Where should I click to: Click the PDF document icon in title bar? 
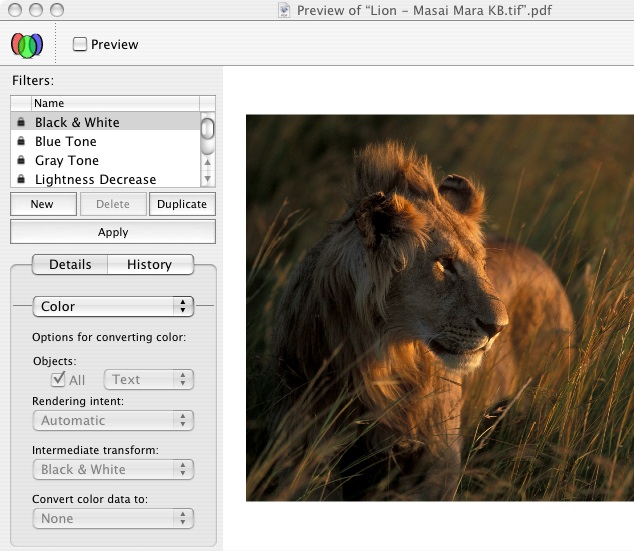tap(284, 10)
